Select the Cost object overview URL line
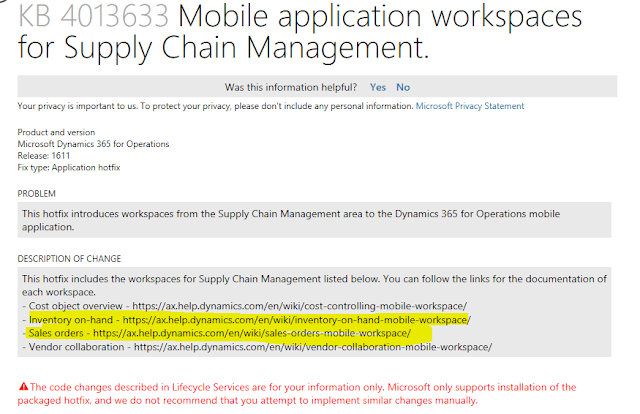Screen dimensions: 640x414 [x=244, y=306]
